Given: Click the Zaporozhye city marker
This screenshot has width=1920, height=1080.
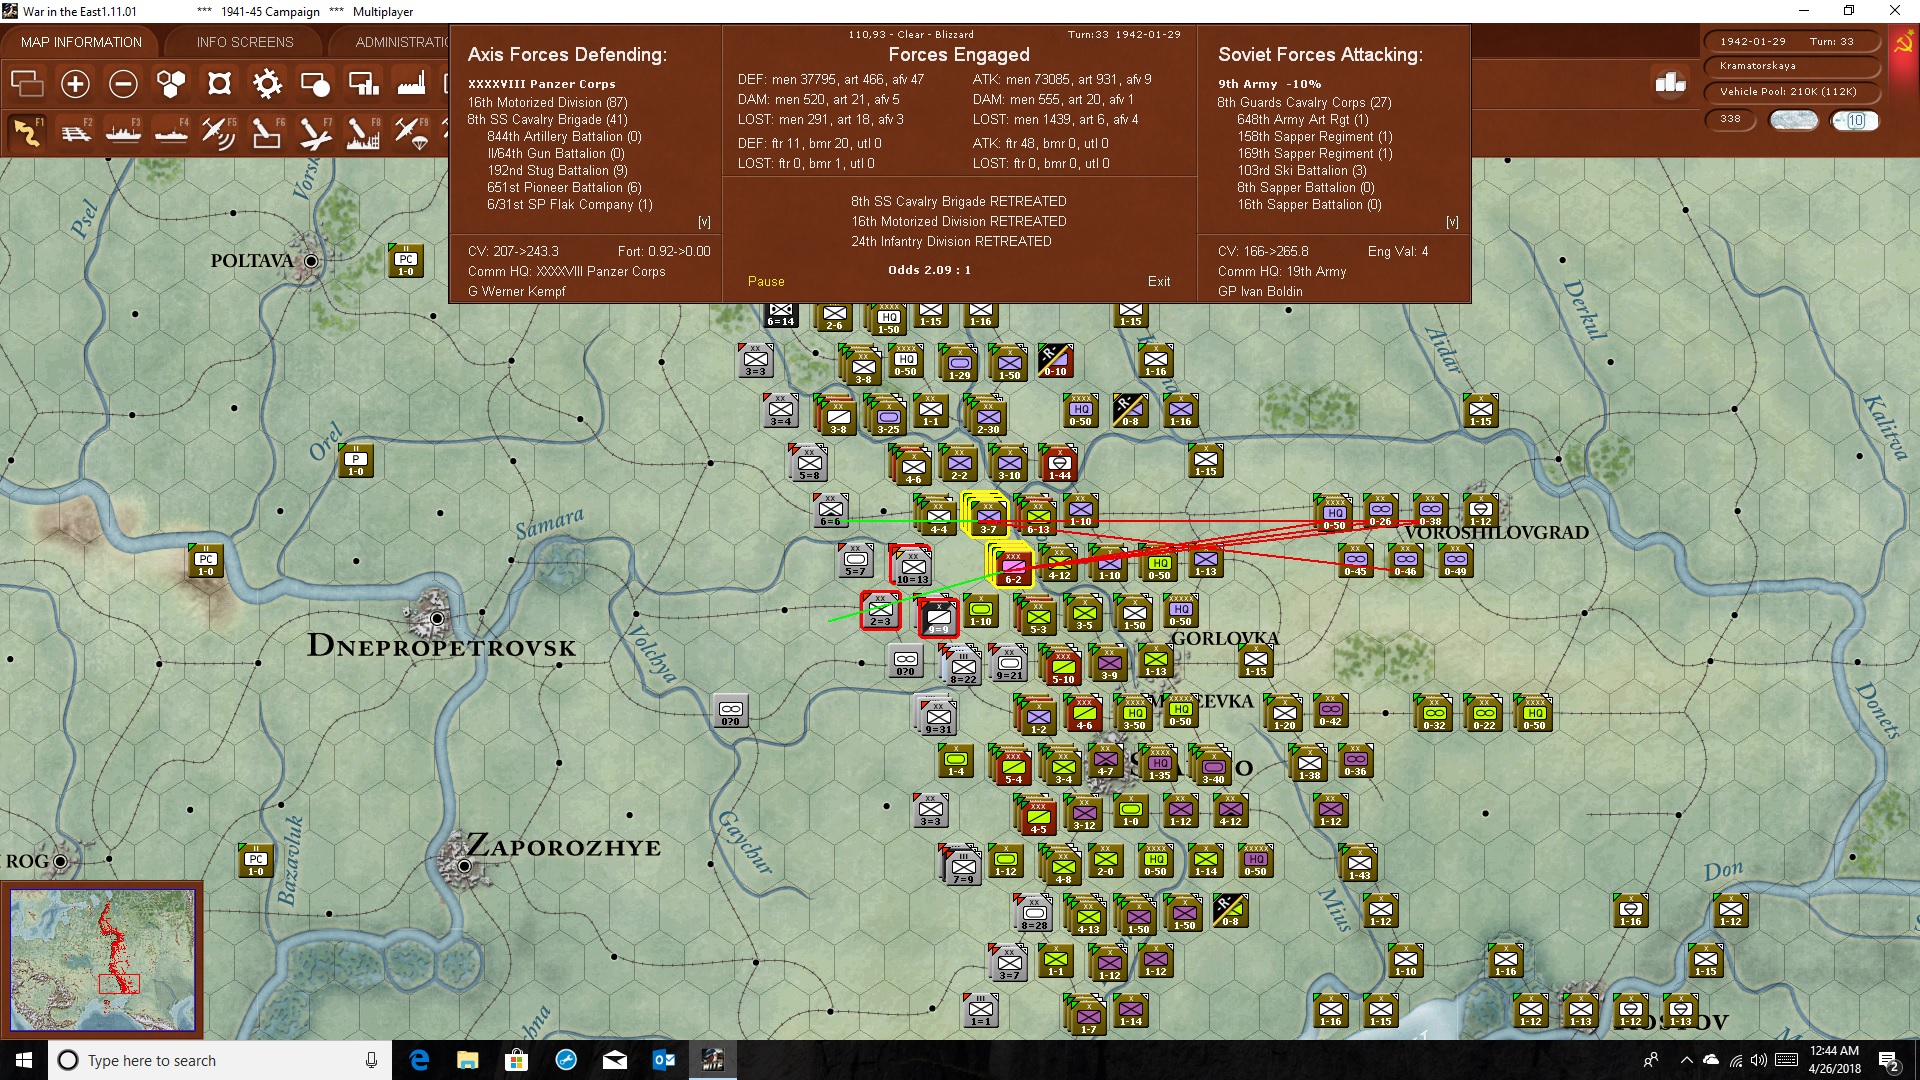Looking at the screenshot, I should [x=465, y=866].
